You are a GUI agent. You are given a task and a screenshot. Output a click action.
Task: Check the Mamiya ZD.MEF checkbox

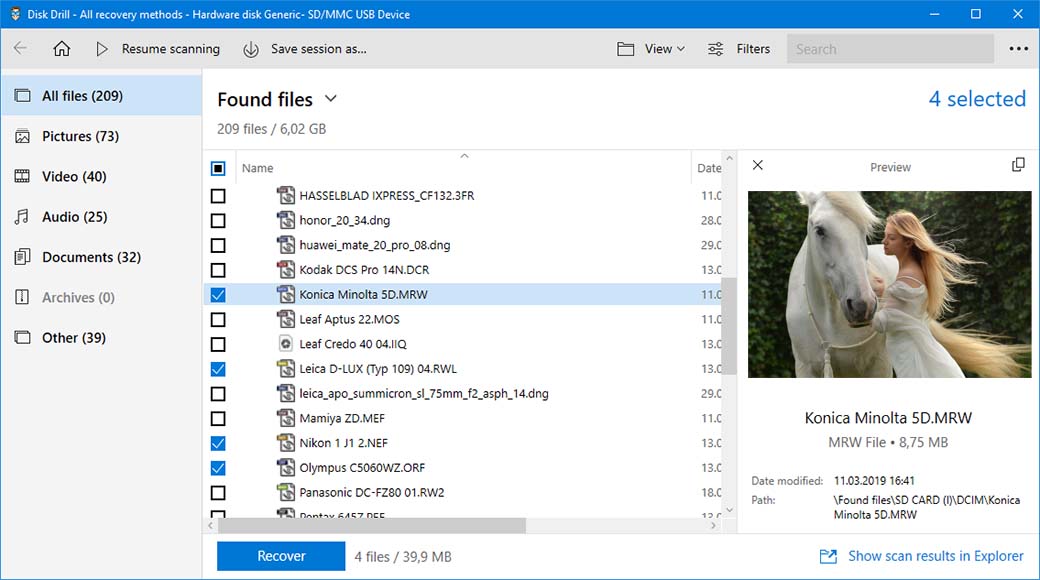point(218,419)
